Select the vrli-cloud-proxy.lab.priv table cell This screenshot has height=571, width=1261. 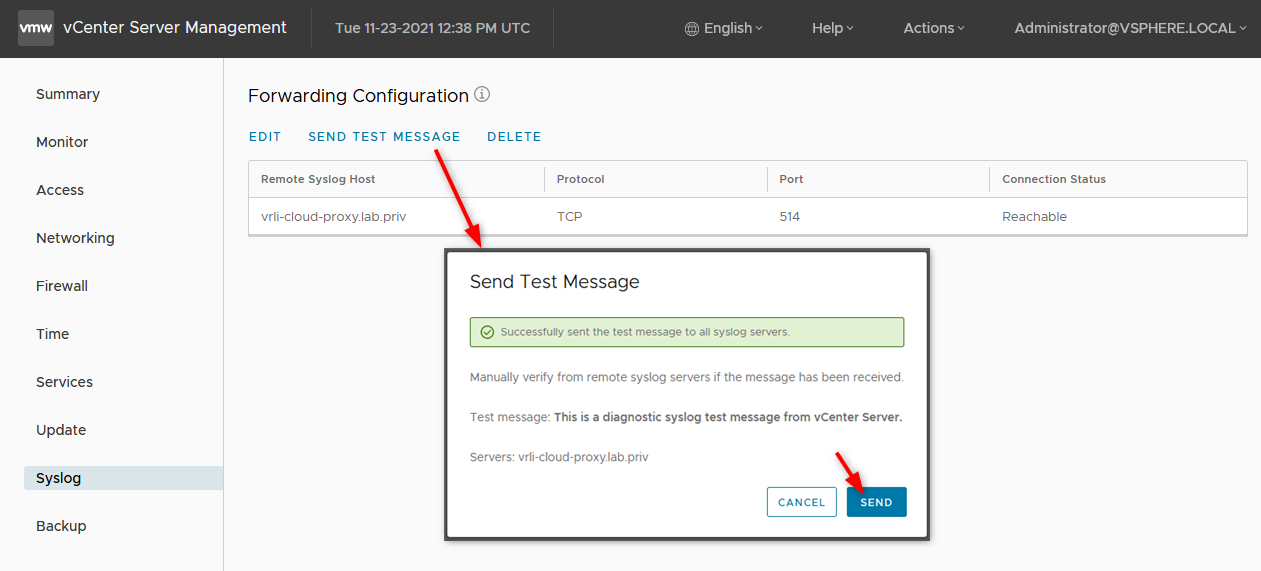333,216
